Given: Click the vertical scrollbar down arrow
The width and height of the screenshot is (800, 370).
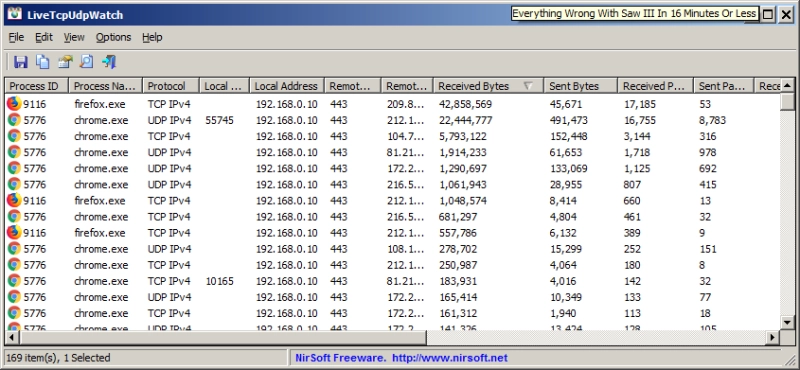Looking at the screenshot, I should [787, 323].
